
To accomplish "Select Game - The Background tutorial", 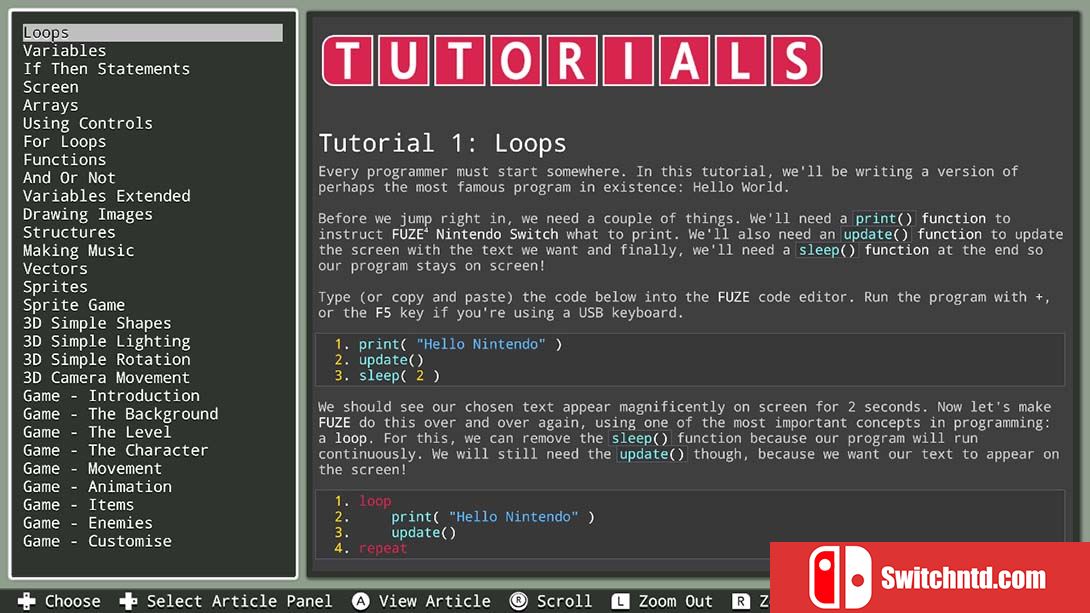I will (x=120, y=414).
